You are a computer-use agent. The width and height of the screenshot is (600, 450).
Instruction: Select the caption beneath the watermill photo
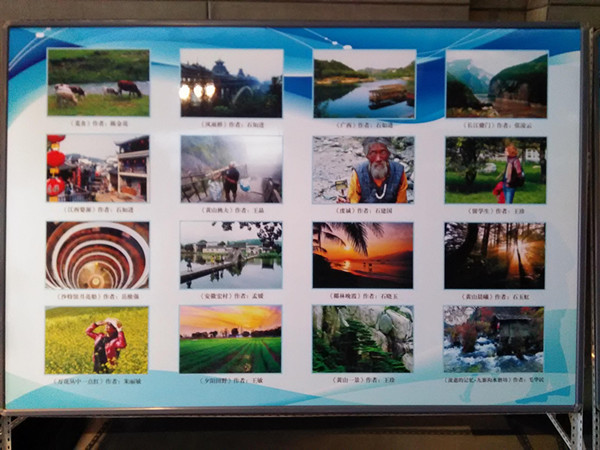(493, 380)
